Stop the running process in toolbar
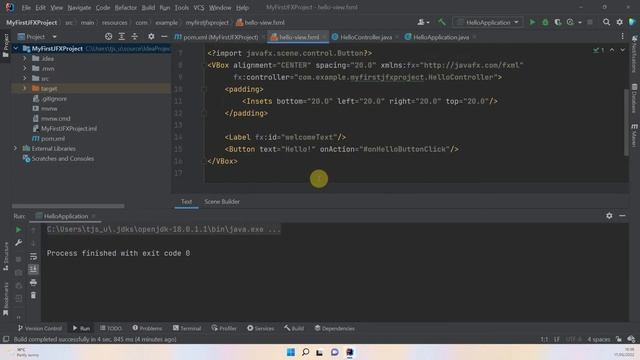Screen dimensions: 640x360 [590, 22]
